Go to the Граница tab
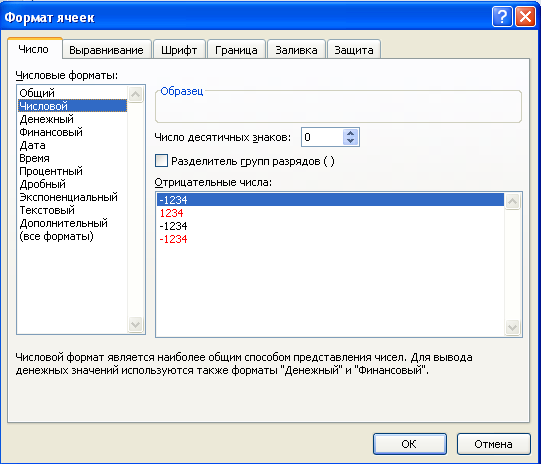Screen dimensions: 541x464 (236, 50)
